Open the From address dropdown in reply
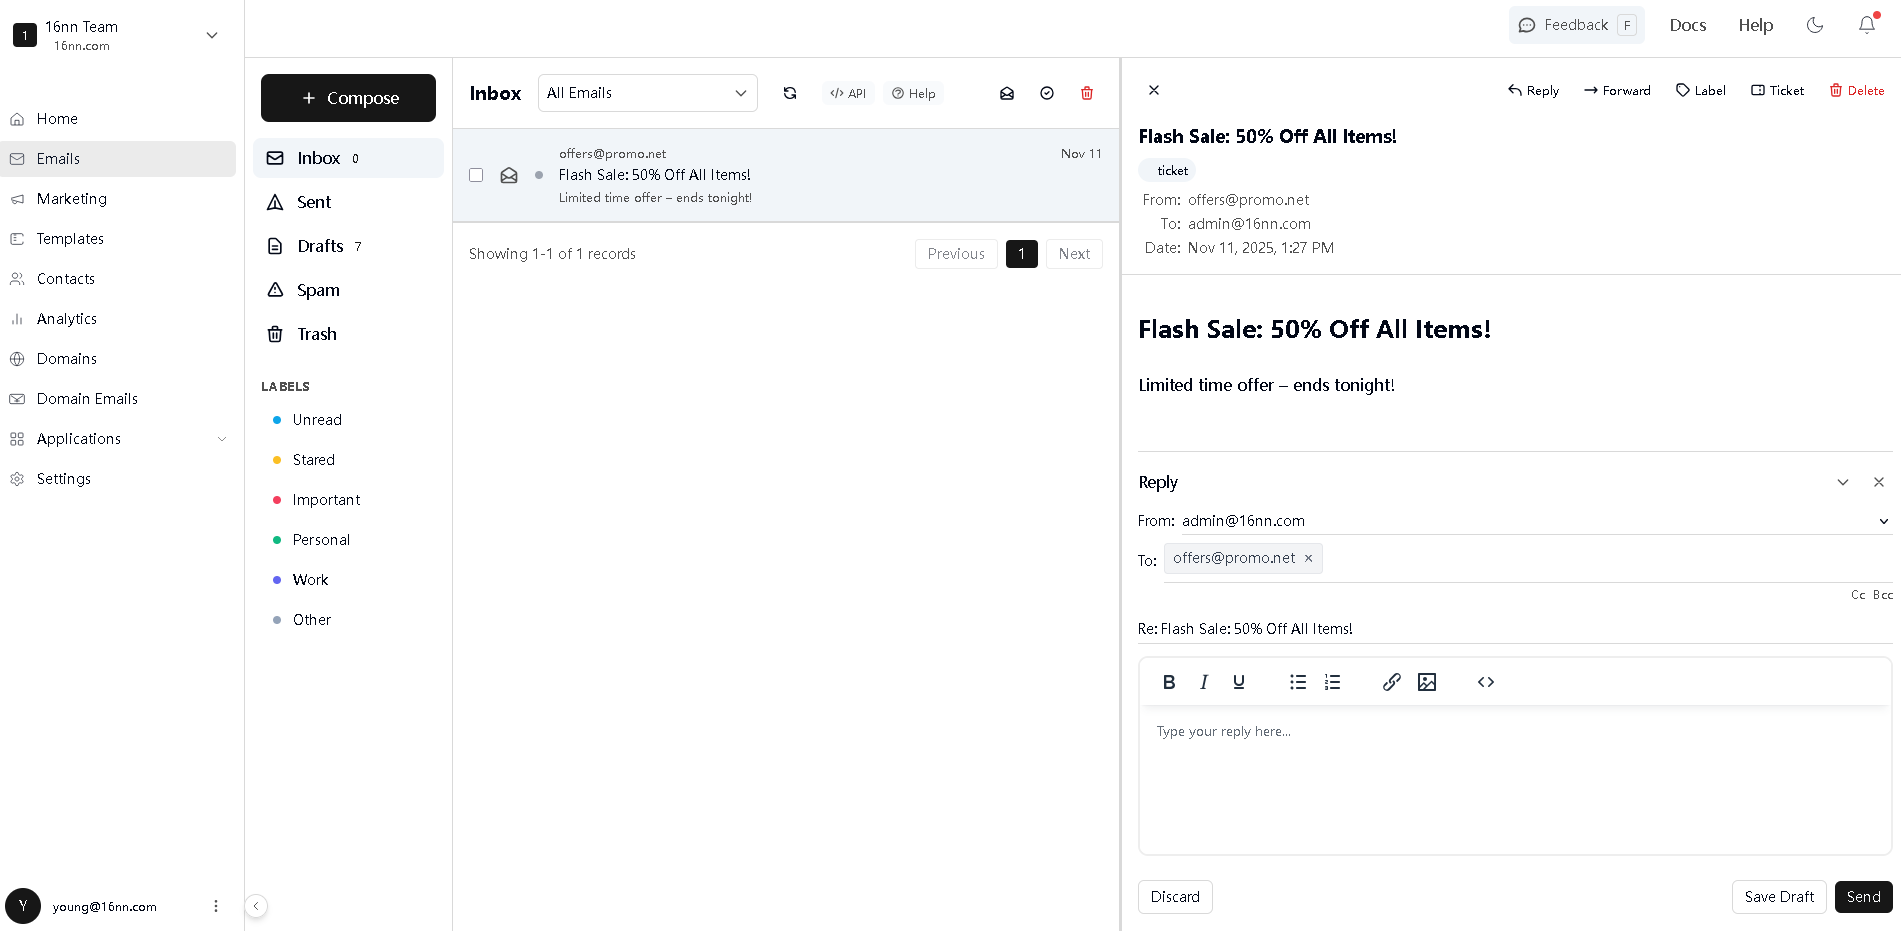The image size is (1901, 931). 1882,521
